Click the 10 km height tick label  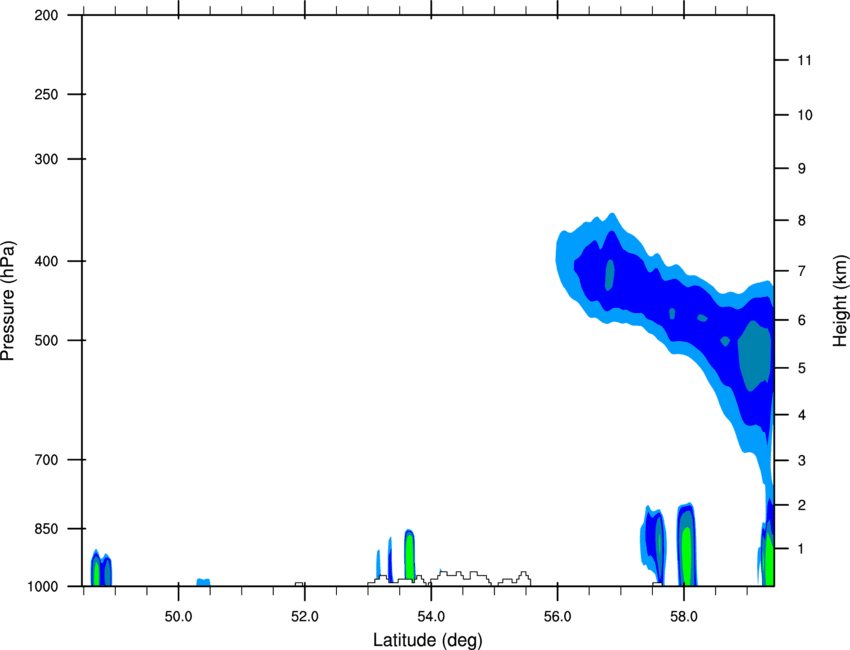(805, 115)
